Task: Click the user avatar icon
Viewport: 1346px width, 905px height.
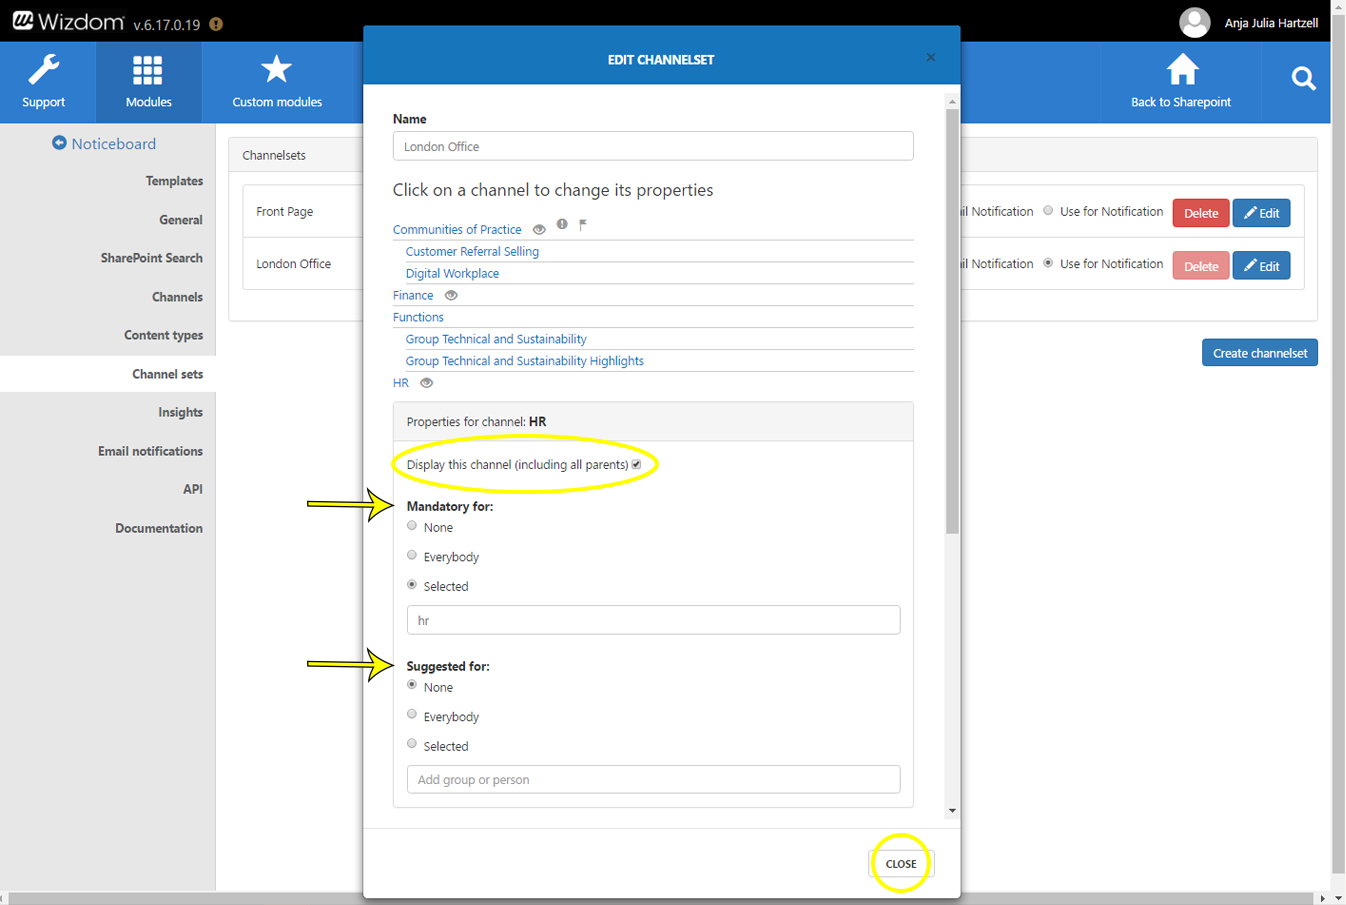Action: 1194,22
